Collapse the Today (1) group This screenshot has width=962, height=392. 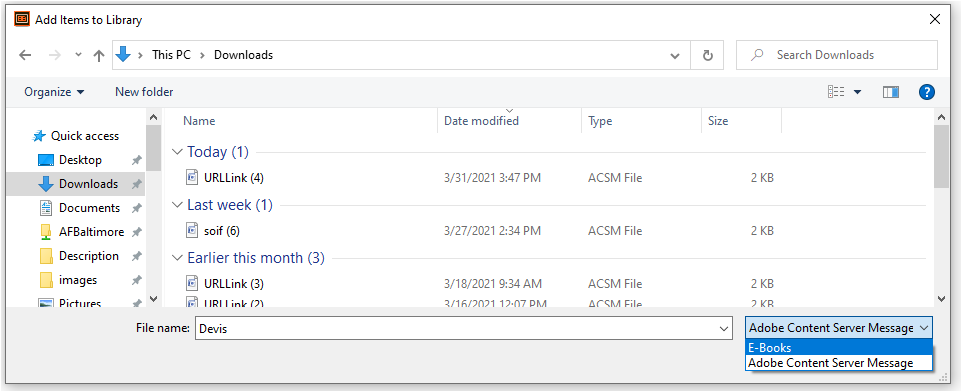[x=177, y=152]
